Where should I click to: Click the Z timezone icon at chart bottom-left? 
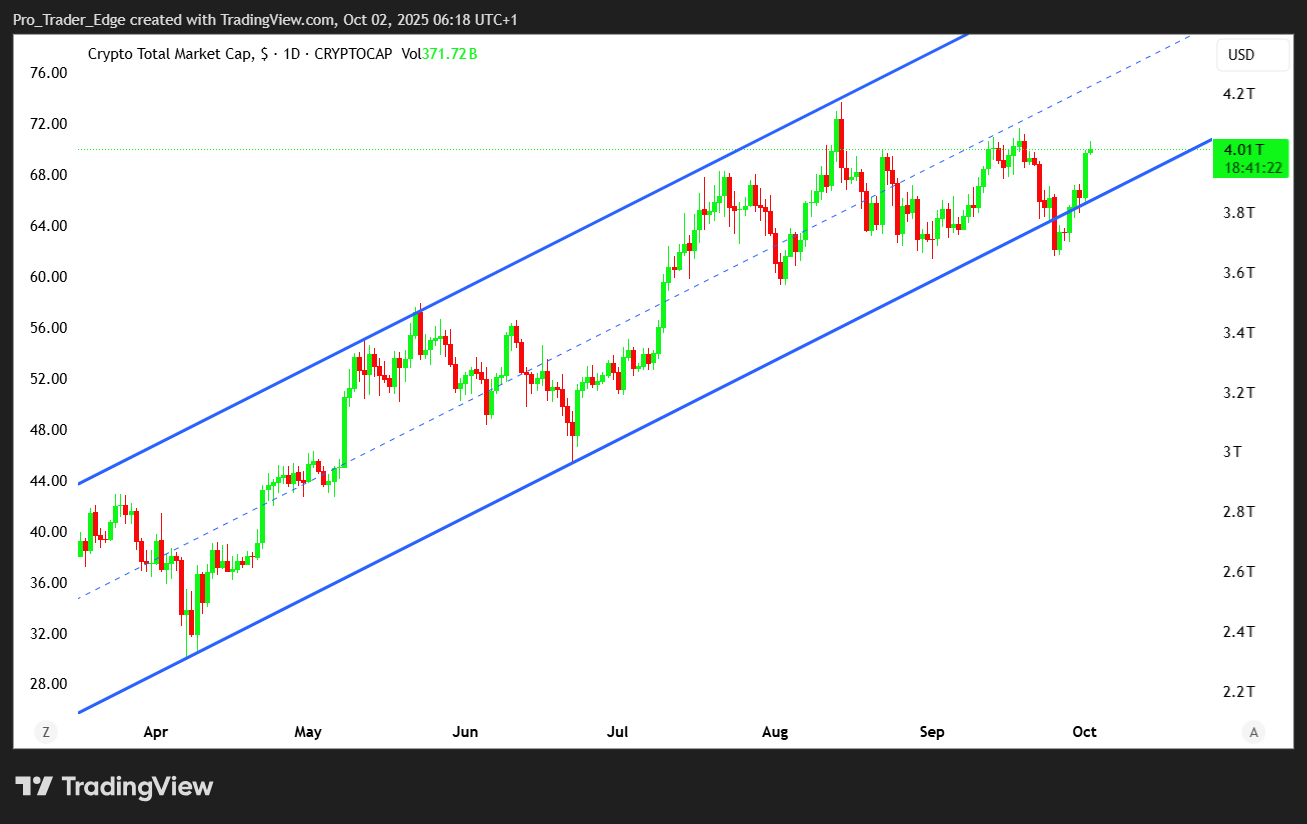tap(45, 731)
